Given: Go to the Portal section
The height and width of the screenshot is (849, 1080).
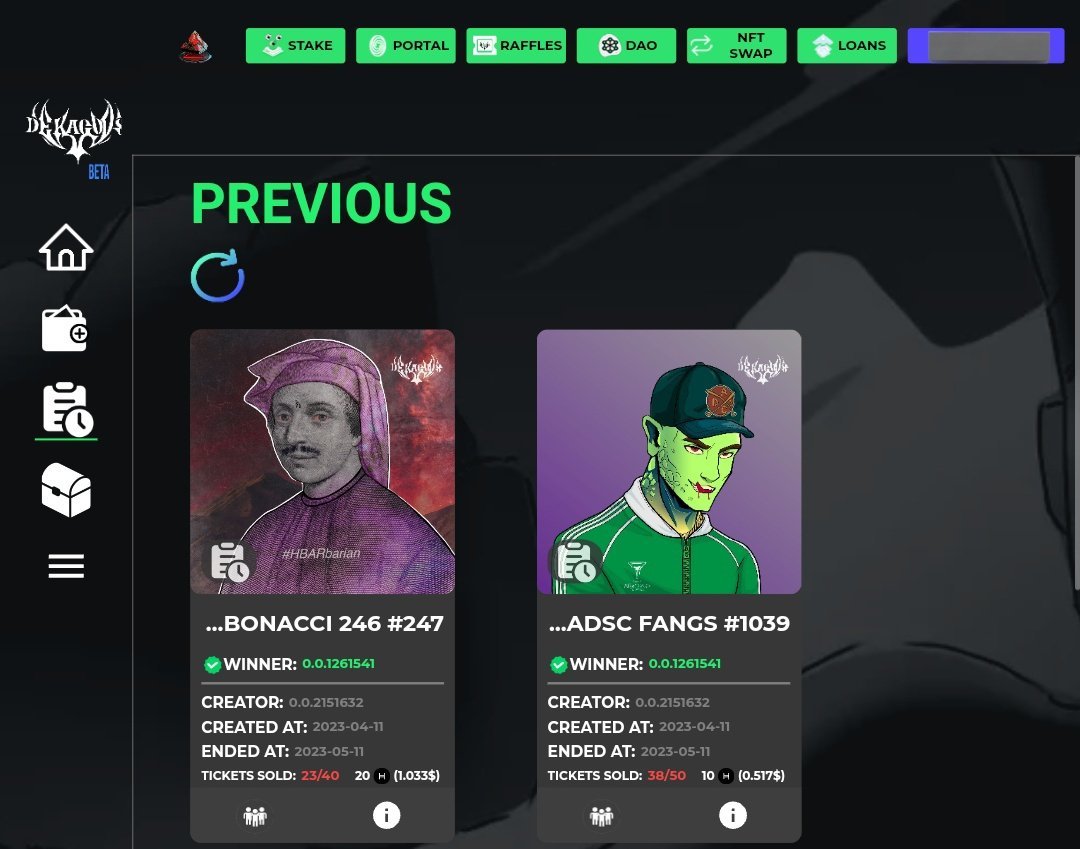Looking at the screenshot, I should (x=406, y=45).
